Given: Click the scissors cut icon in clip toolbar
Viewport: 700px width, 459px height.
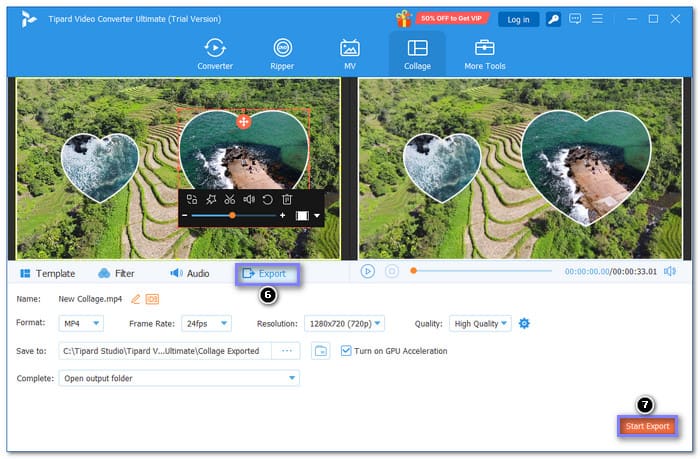Looking at the screenshot, I should (229, 199).
